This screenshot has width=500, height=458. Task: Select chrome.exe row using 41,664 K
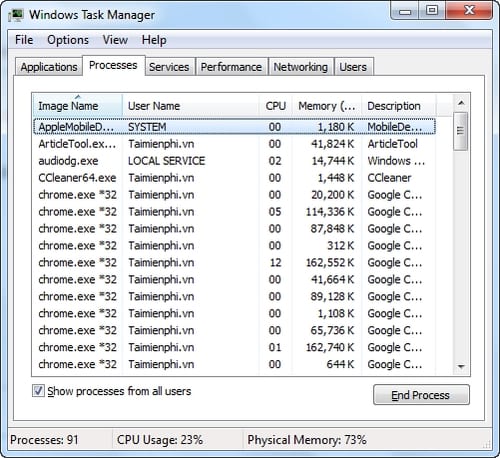click(x=234, y=279)
